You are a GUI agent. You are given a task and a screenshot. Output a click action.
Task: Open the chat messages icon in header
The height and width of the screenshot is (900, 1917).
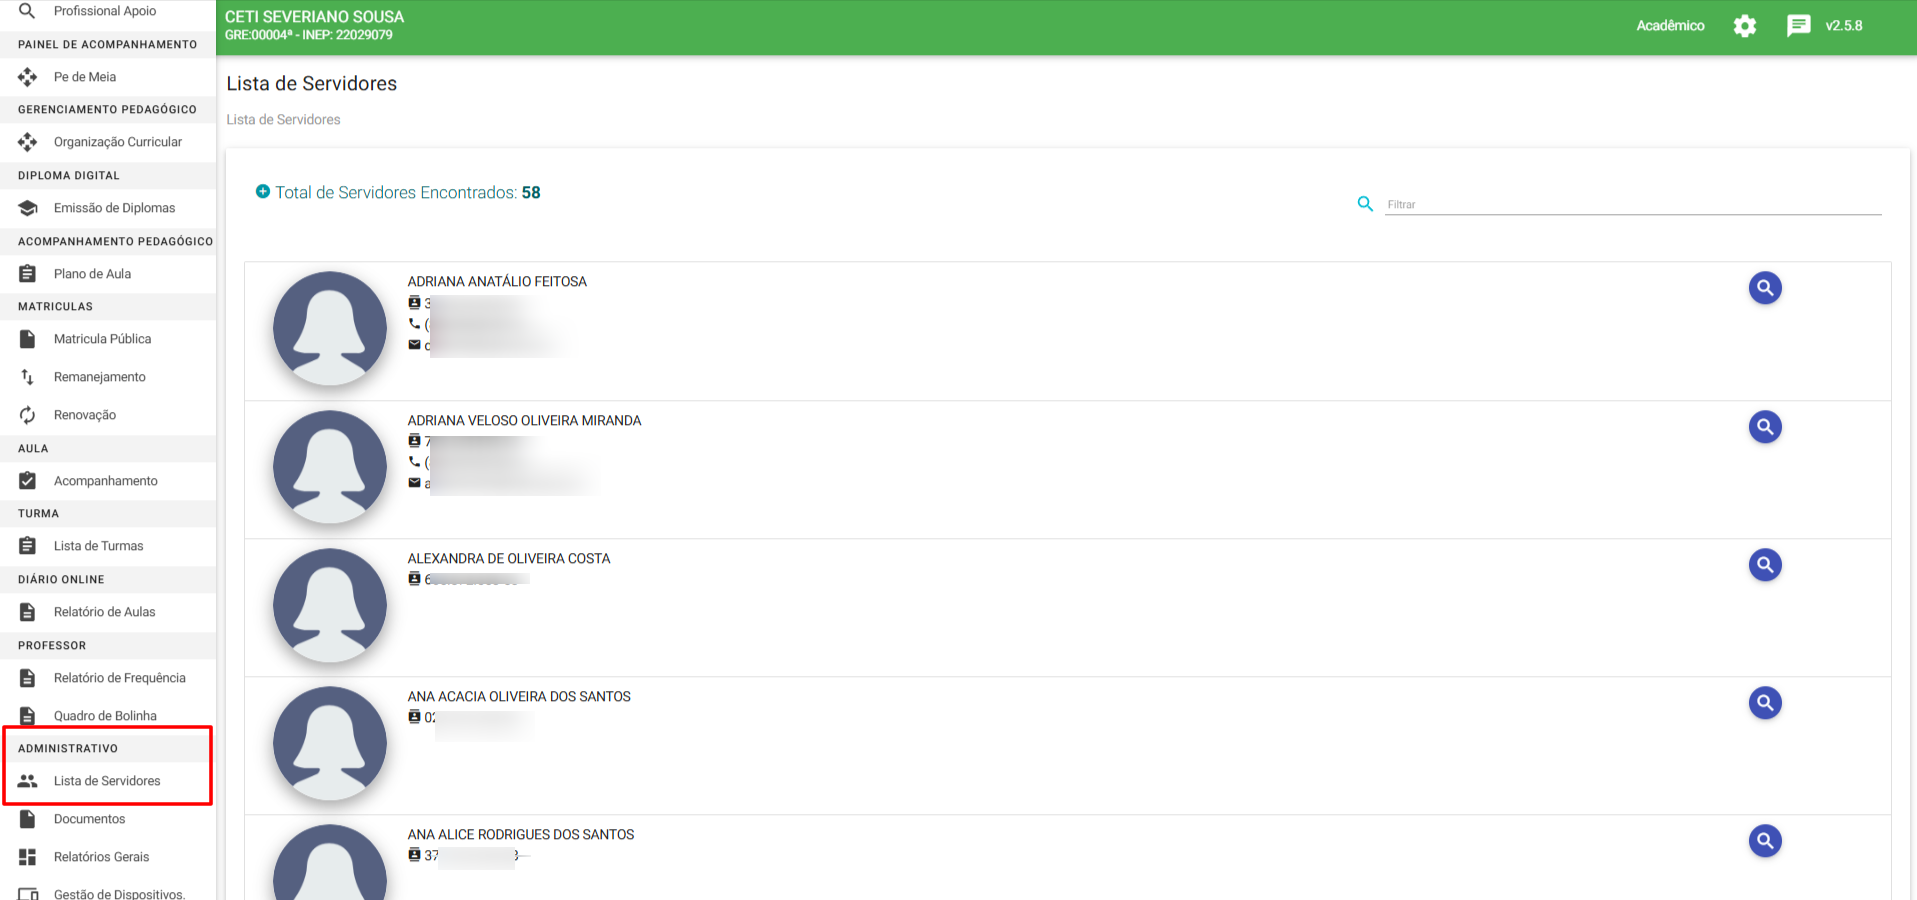(x=1798, y=26)
